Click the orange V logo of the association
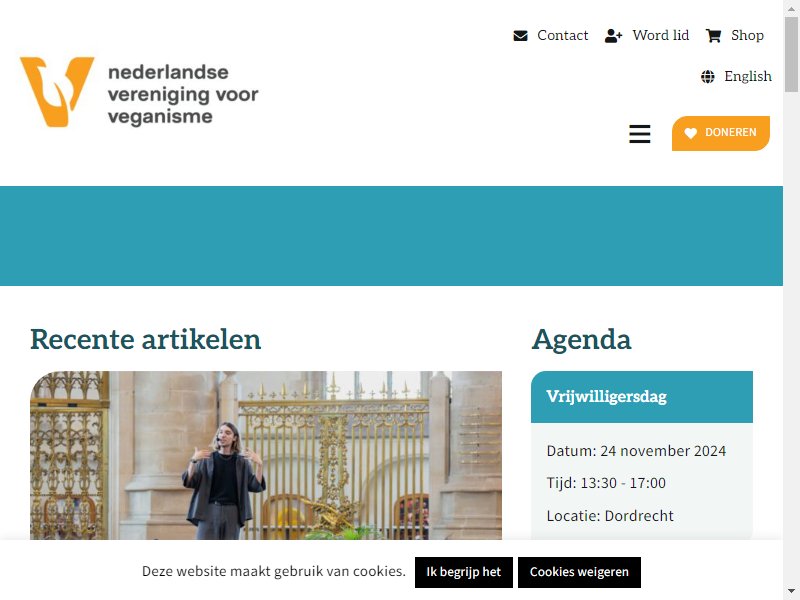 pos(57,92)
